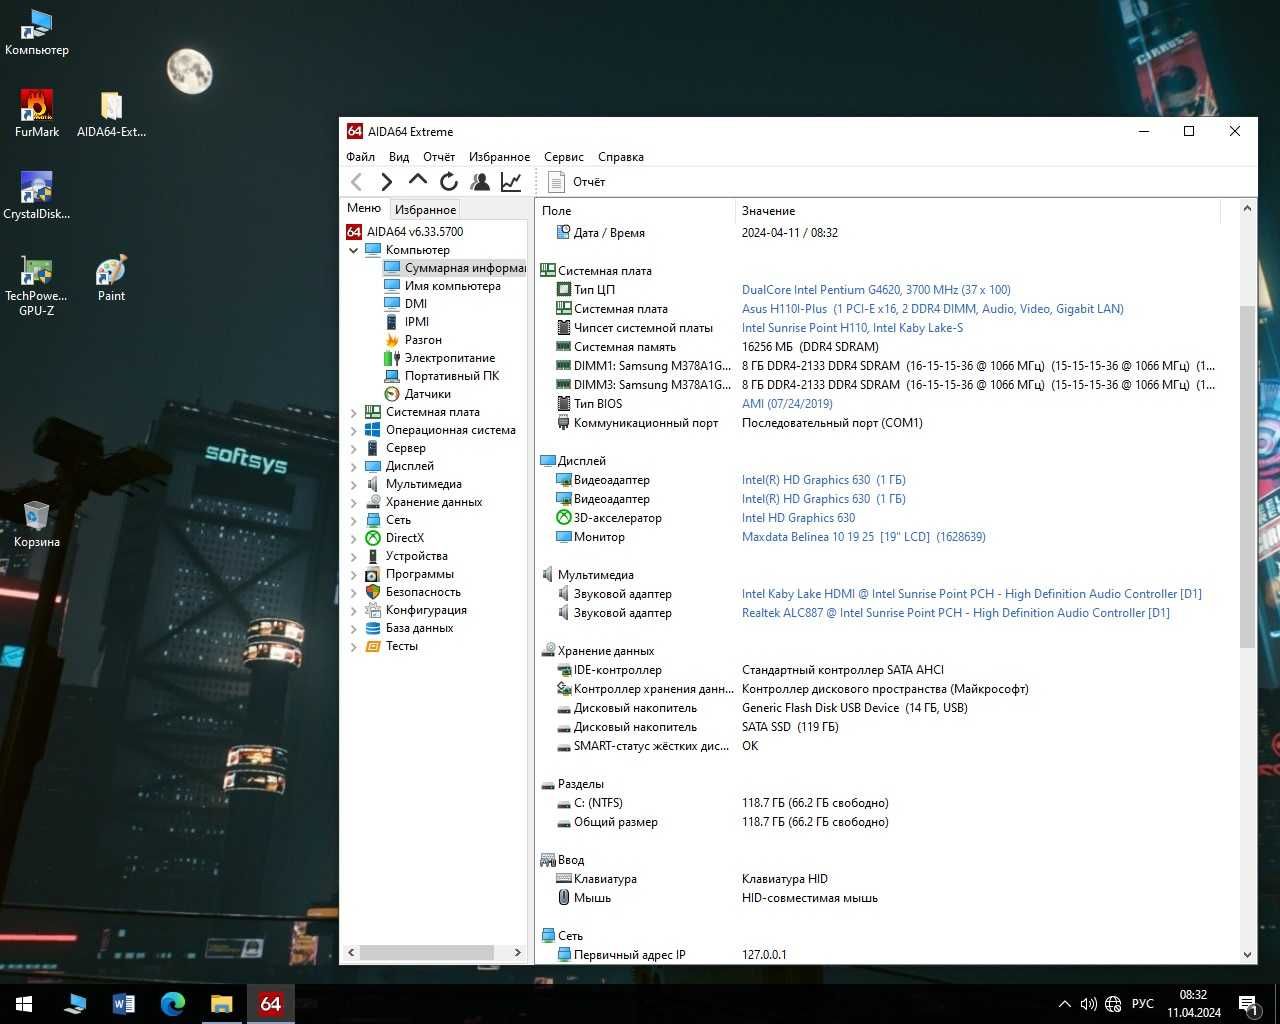The image size is (1280, 1024).
Task: Click the Back navigation arrow in AIDA64 toolbar
Action: pos(357,182)
